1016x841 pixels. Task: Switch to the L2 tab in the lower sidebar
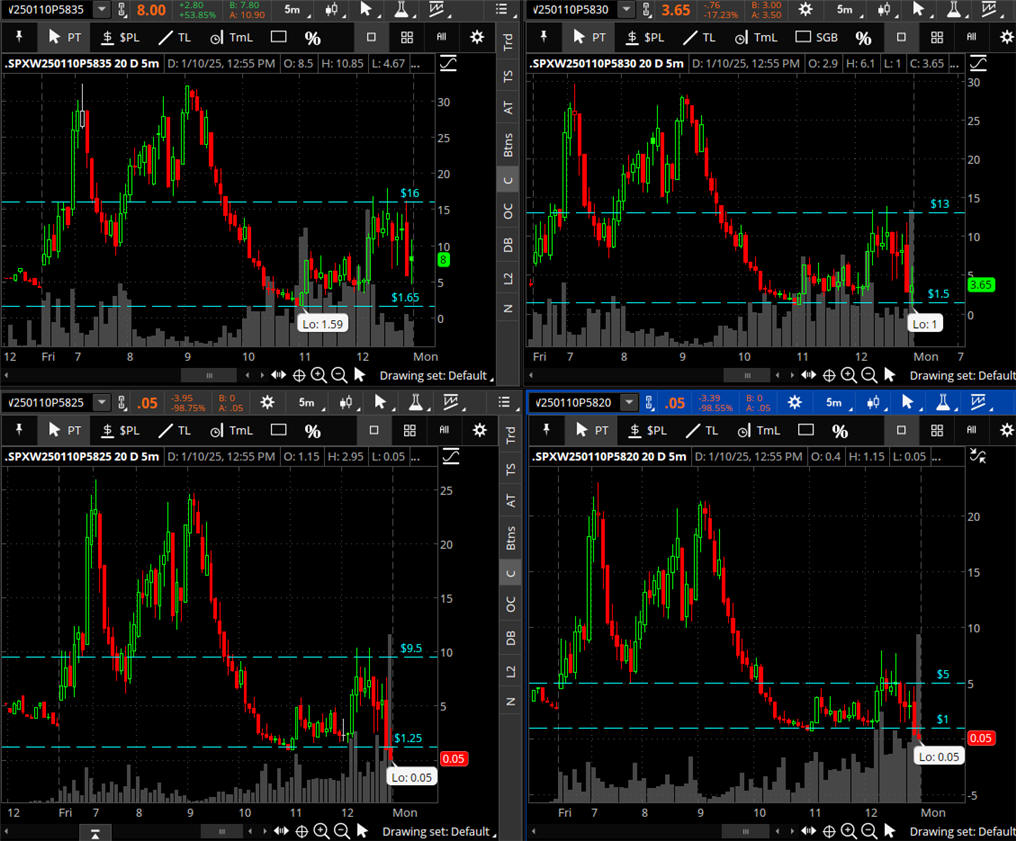[x=509, y=668]
